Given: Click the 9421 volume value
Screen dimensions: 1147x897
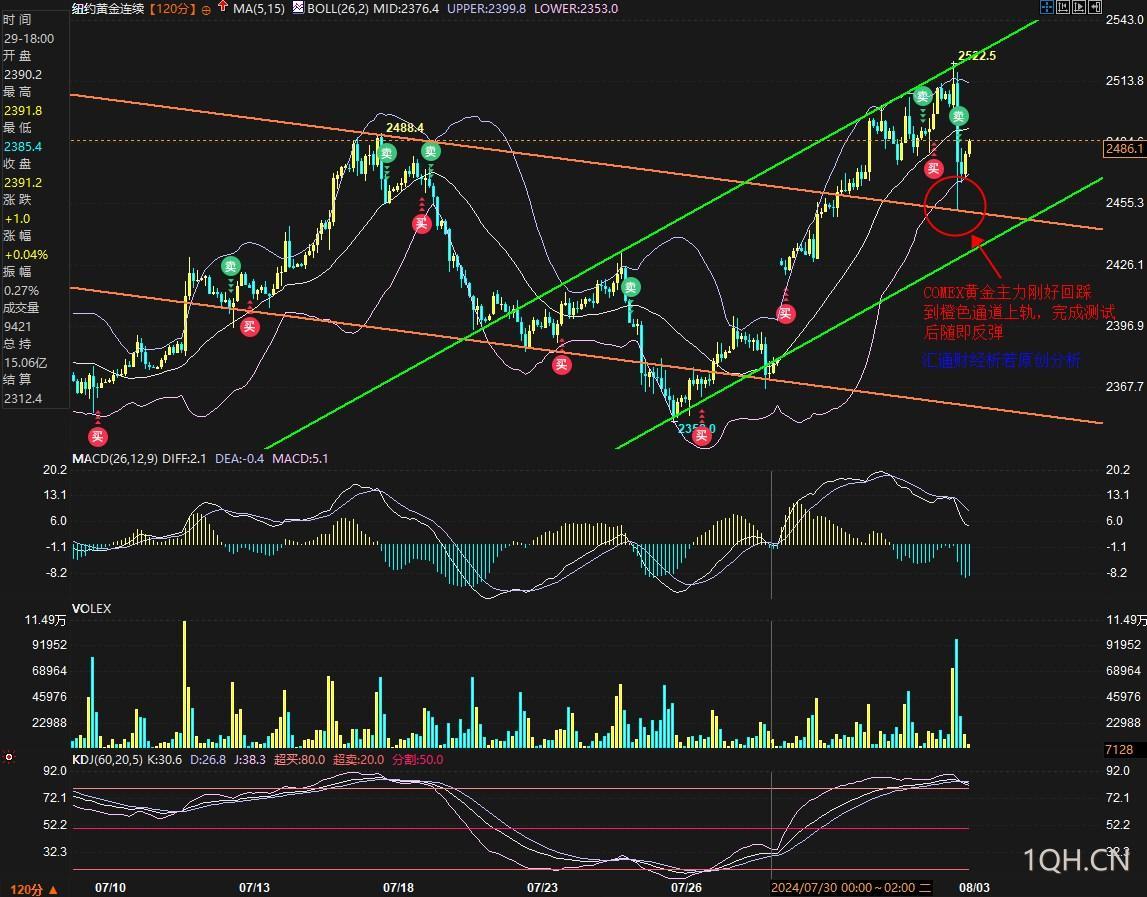Looking at the screenshot, I should coord(18,326).
